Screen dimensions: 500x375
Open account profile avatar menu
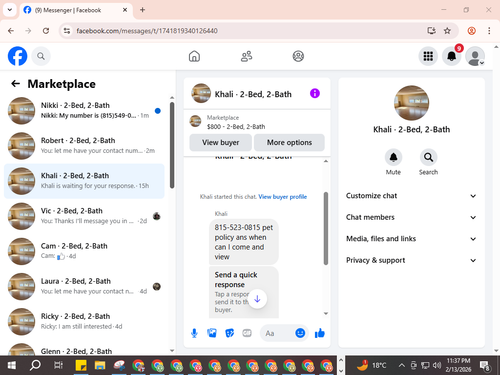[475, 56]
